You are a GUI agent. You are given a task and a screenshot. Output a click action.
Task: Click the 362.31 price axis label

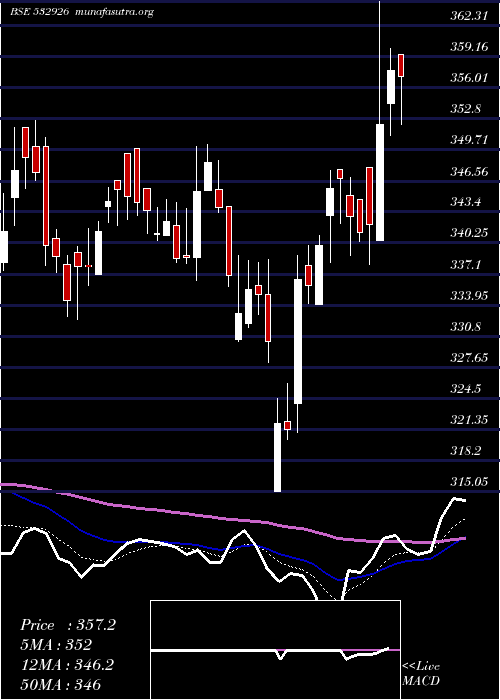point(468,16)
